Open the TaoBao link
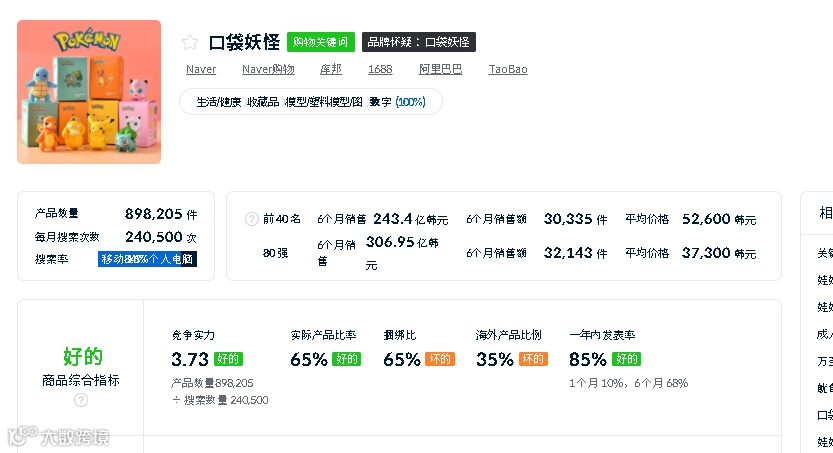 tap(508, 69)
